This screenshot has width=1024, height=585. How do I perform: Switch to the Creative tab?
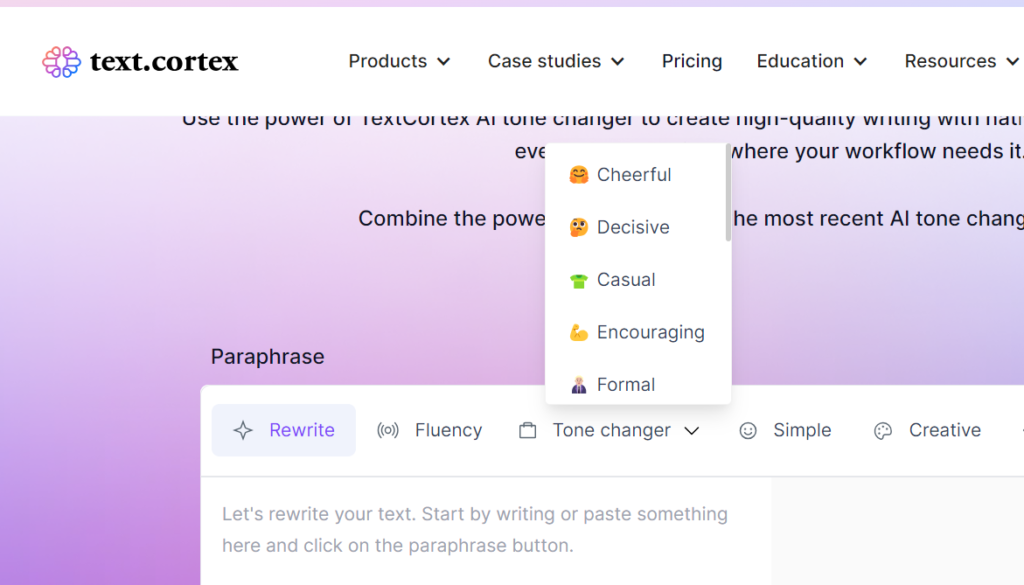coord(927,430)
